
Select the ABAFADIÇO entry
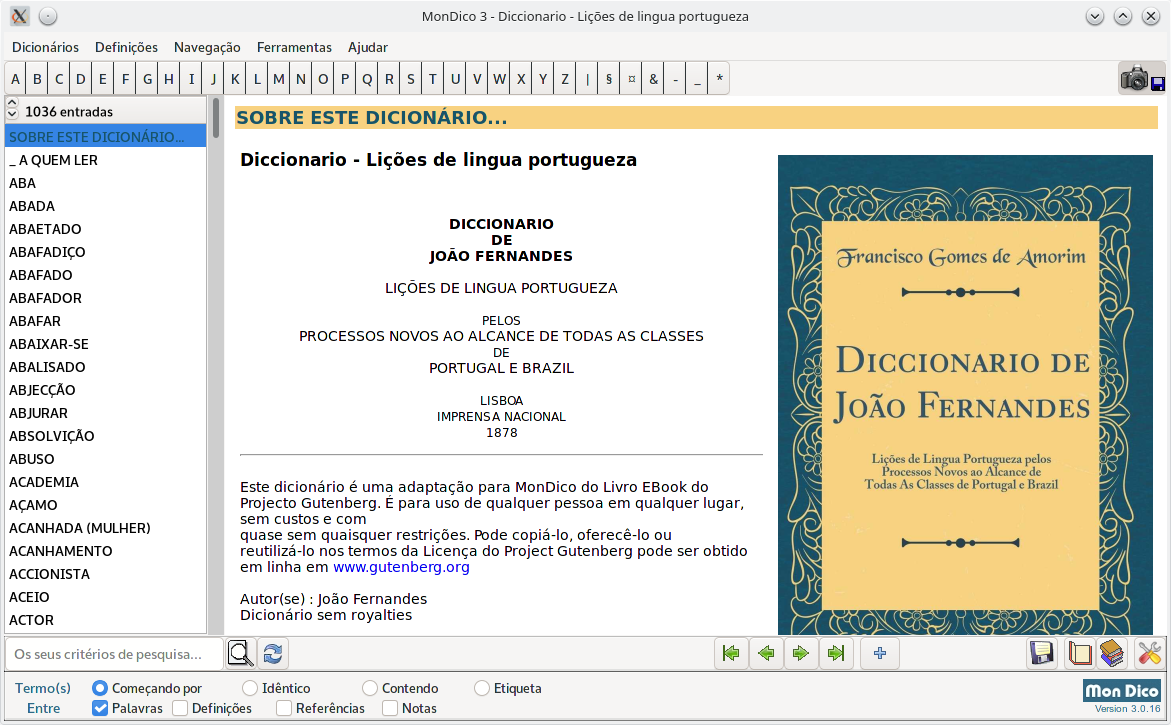click(x=105, y=252)
